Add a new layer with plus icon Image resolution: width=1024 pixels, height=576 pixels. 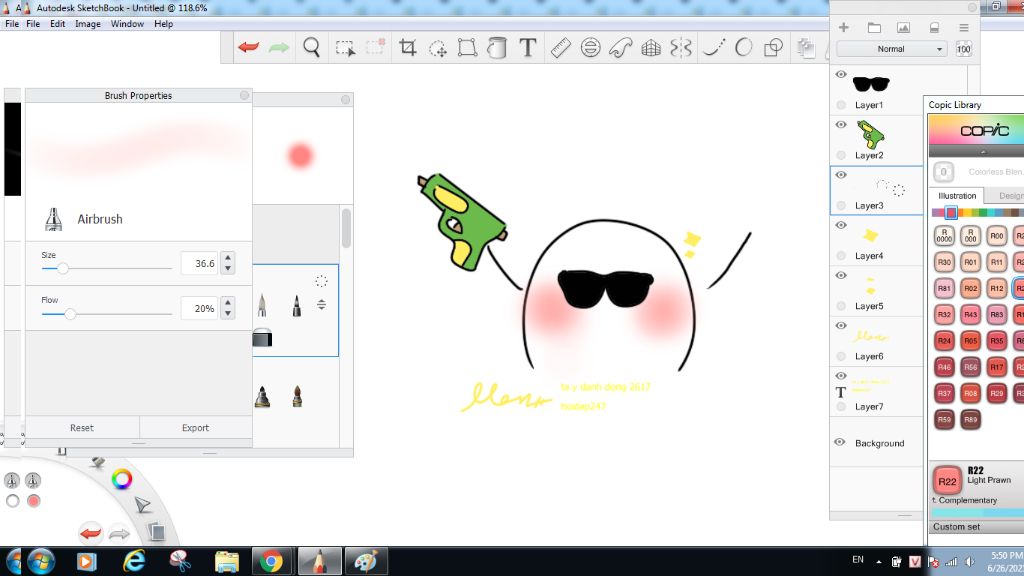click(x=844, y=27)
